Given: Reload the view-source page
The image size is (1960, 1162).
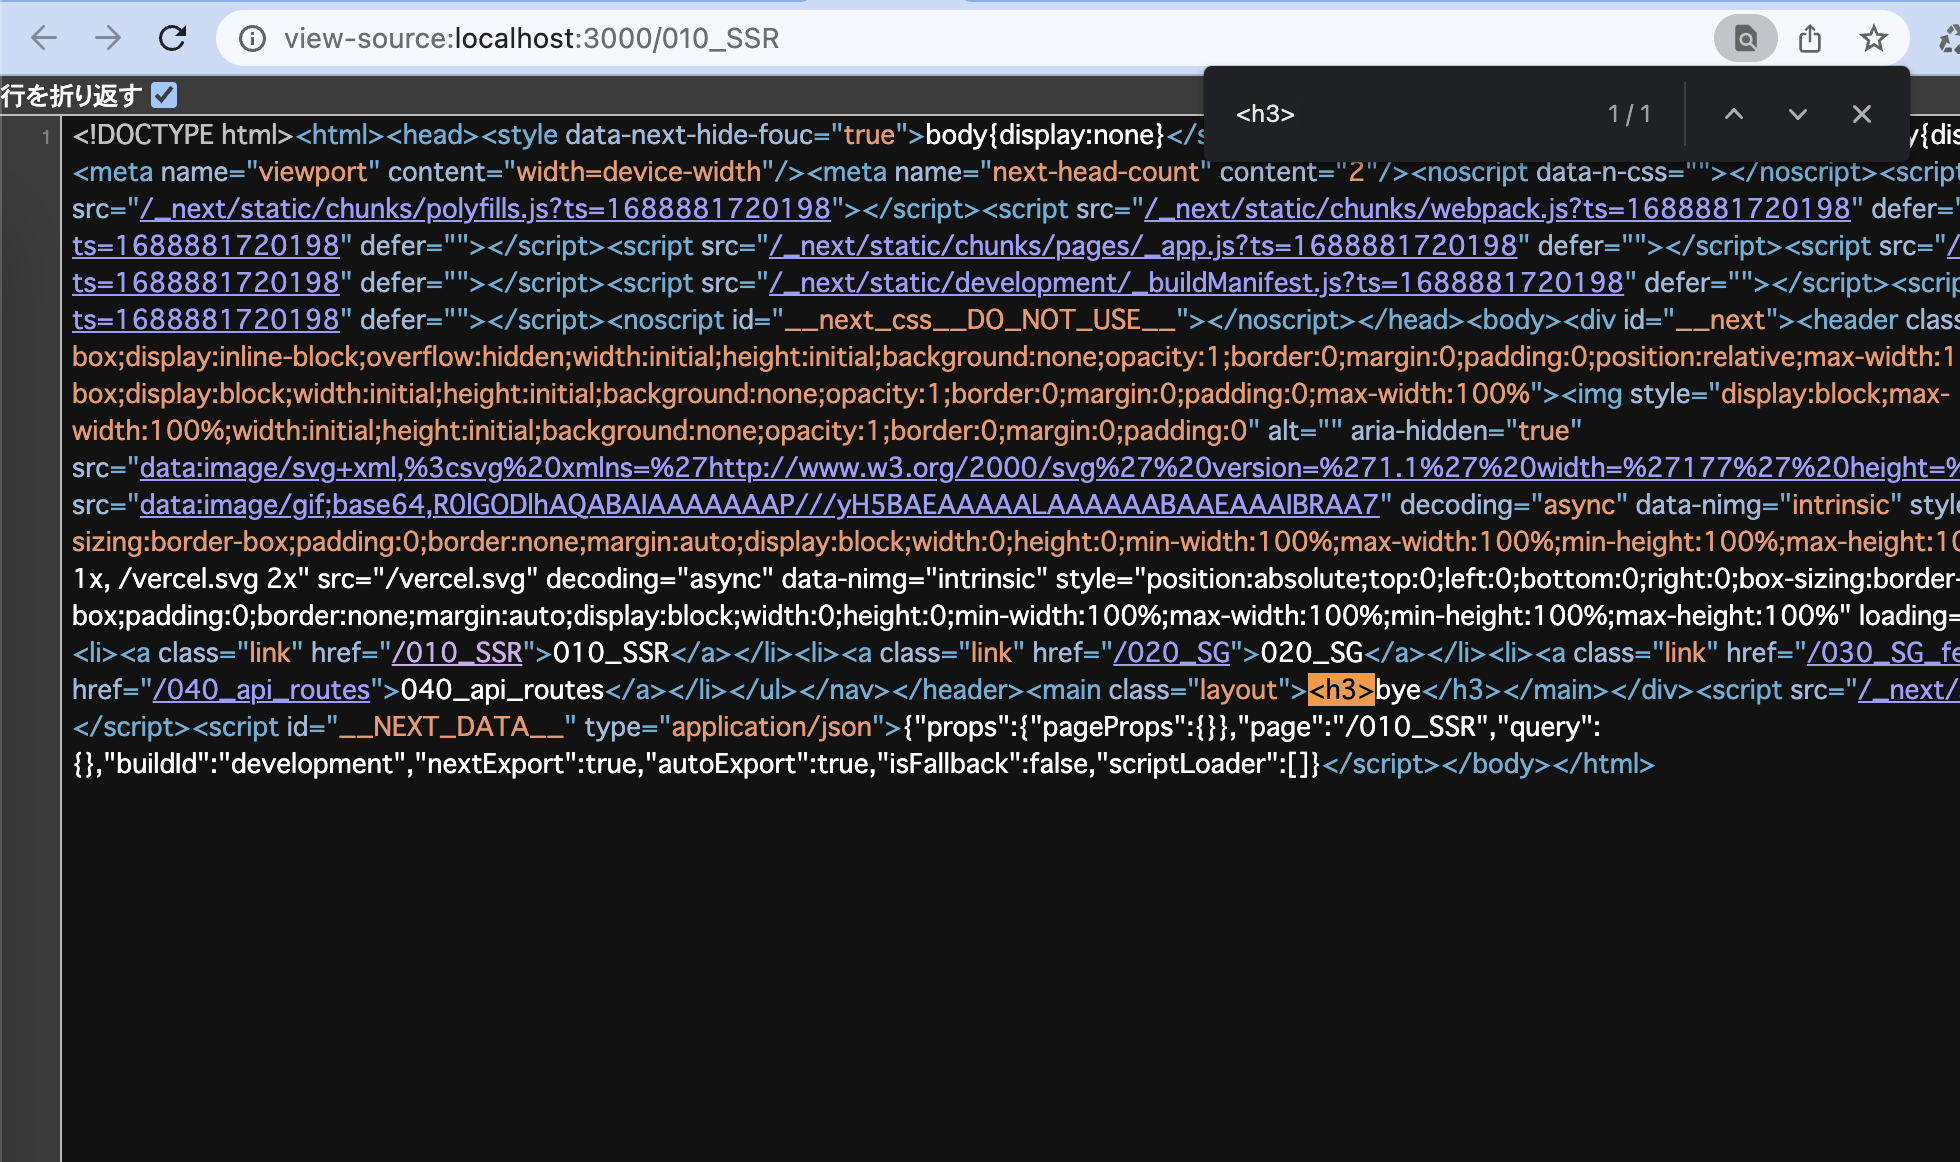Looking at the screenshot, I should point(173,38).
